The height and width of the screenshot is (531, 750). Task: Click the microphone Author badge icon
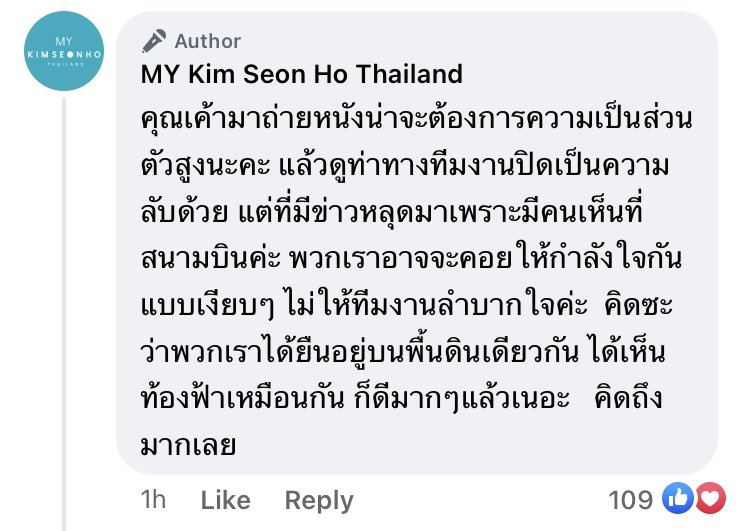click(154, 41)
